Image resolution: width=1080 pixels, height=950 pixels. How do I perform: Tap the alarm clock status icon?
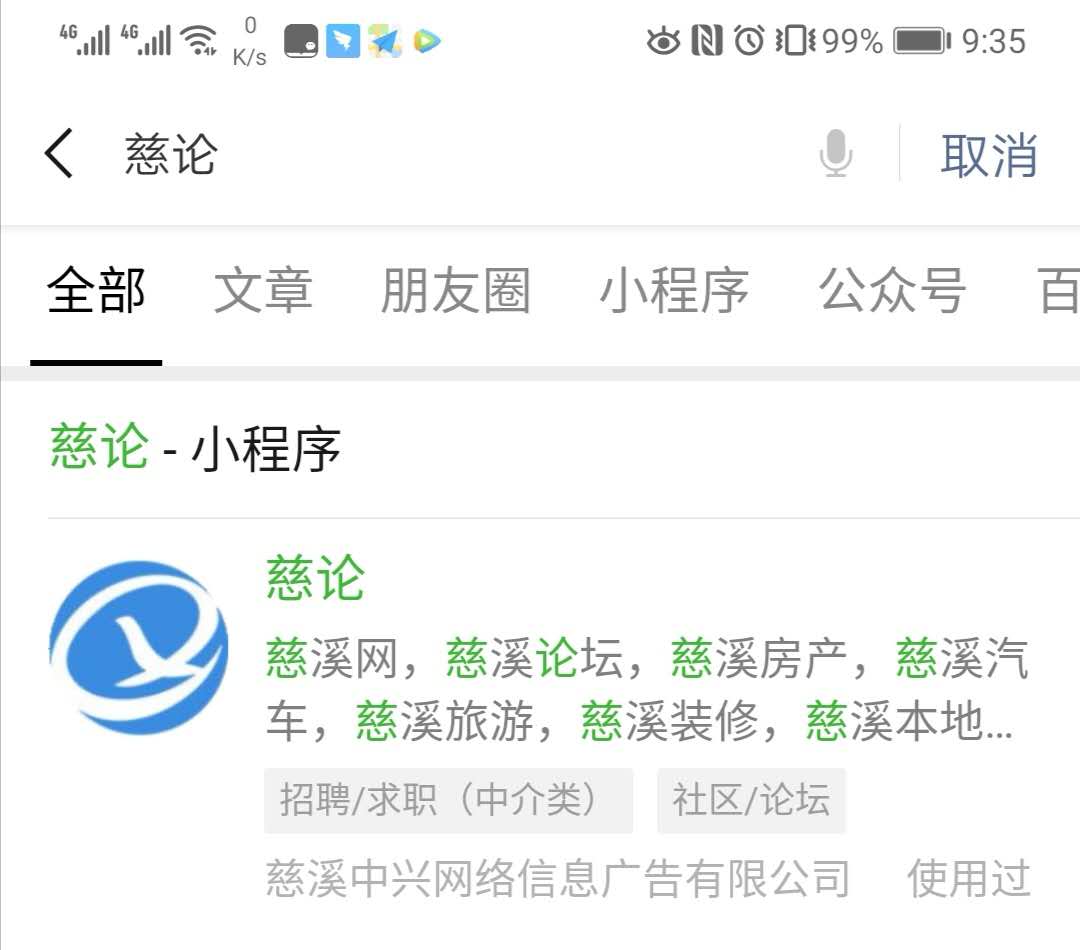pos(749,40)
